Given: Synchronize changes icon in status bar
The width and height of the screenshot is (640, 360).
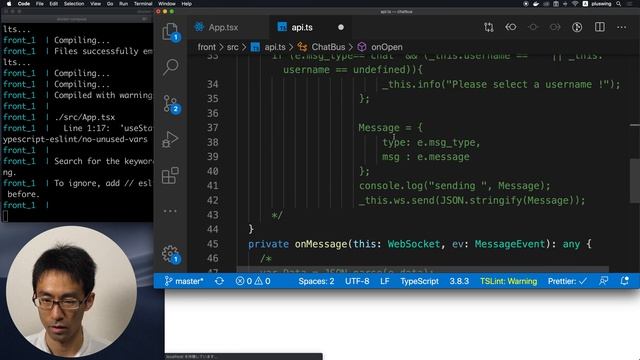Looking at the screenshot, I should [219, 281].
